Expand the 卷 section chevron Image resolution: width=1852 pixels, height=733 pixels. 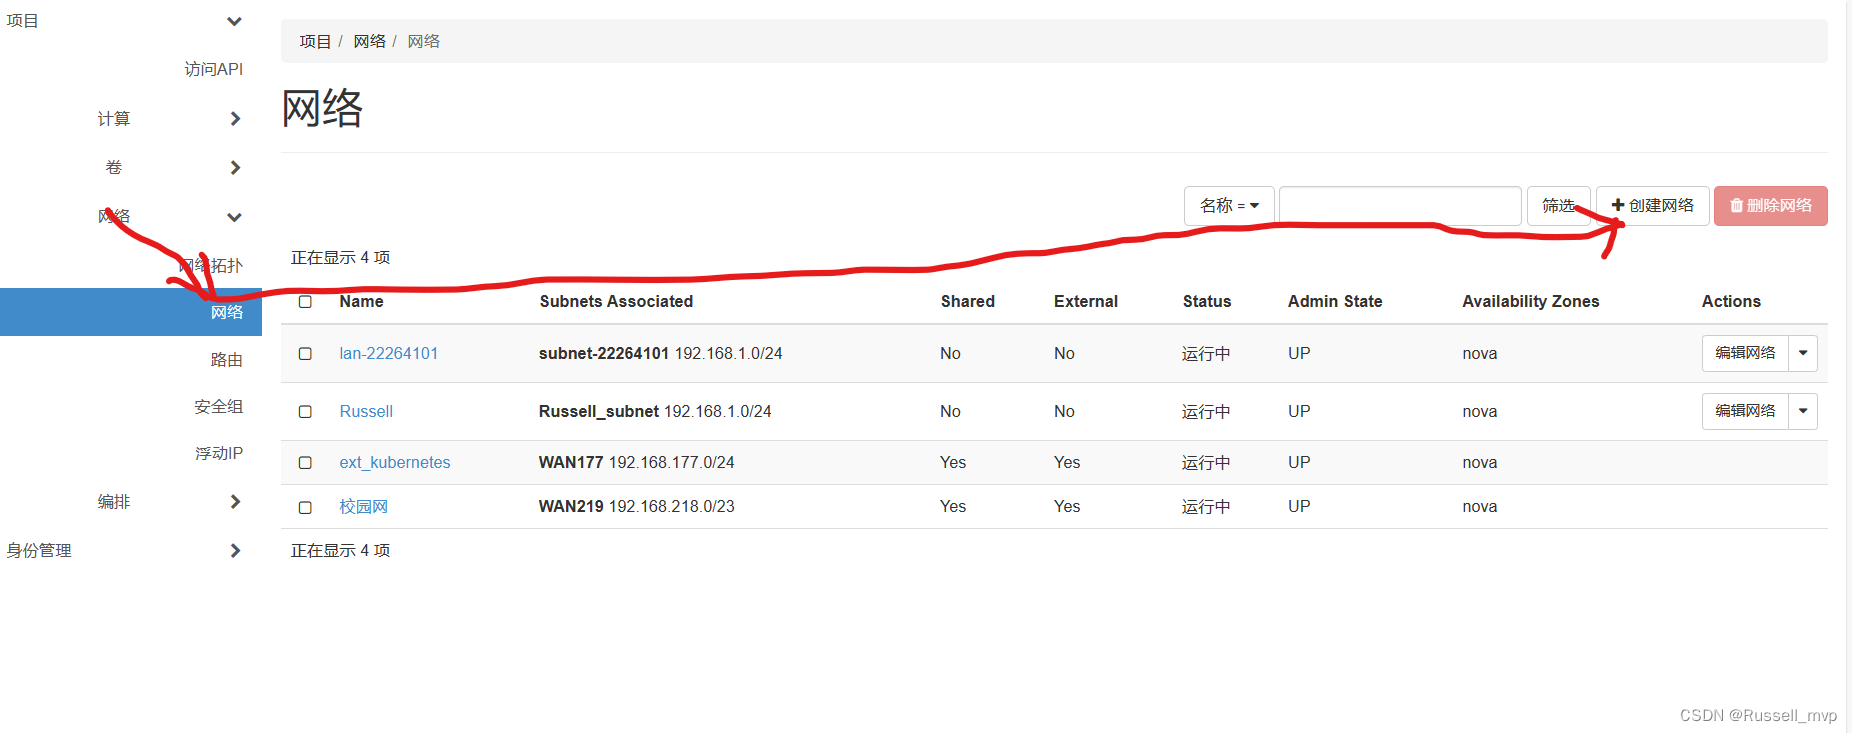[235, 167]
